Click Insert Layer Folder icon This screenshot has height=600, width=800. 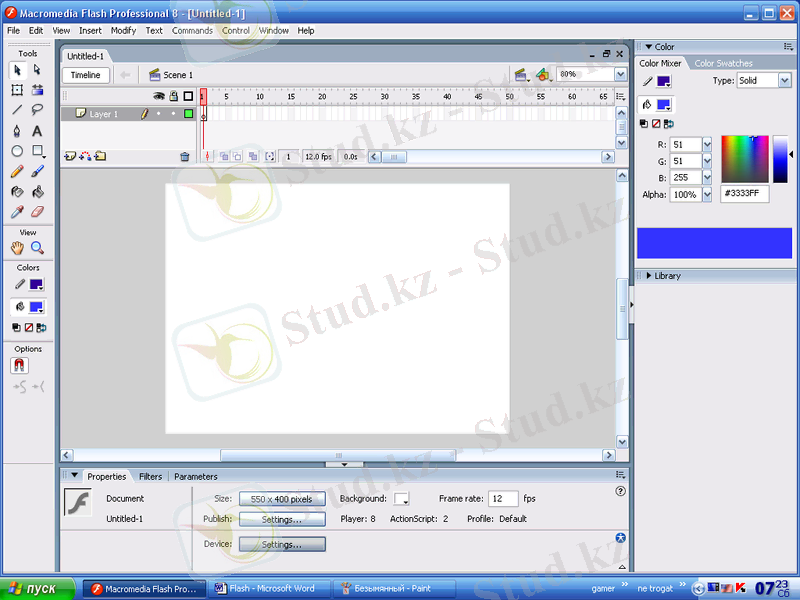pyautogui.click(x=100, y=156)
